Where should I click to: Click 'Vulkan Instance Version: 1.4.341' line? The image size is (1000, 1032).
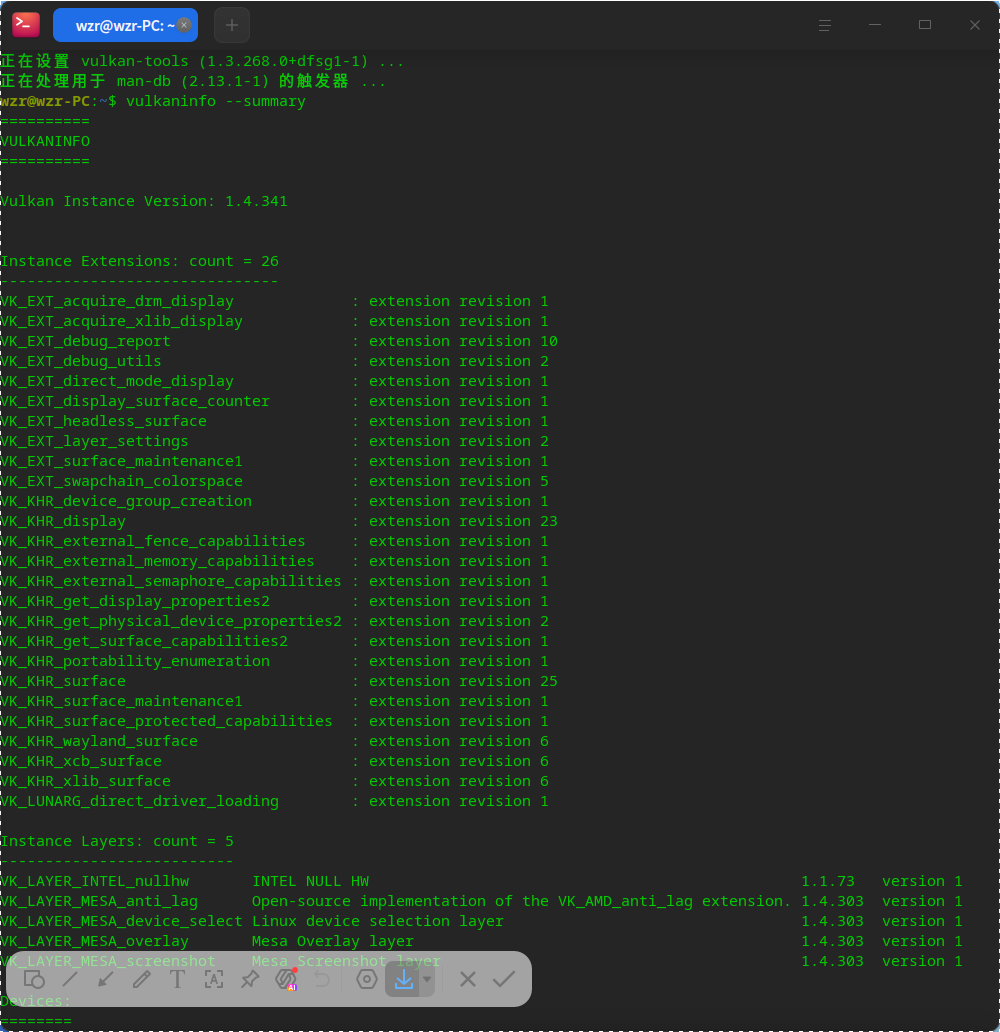coord(144,201)
